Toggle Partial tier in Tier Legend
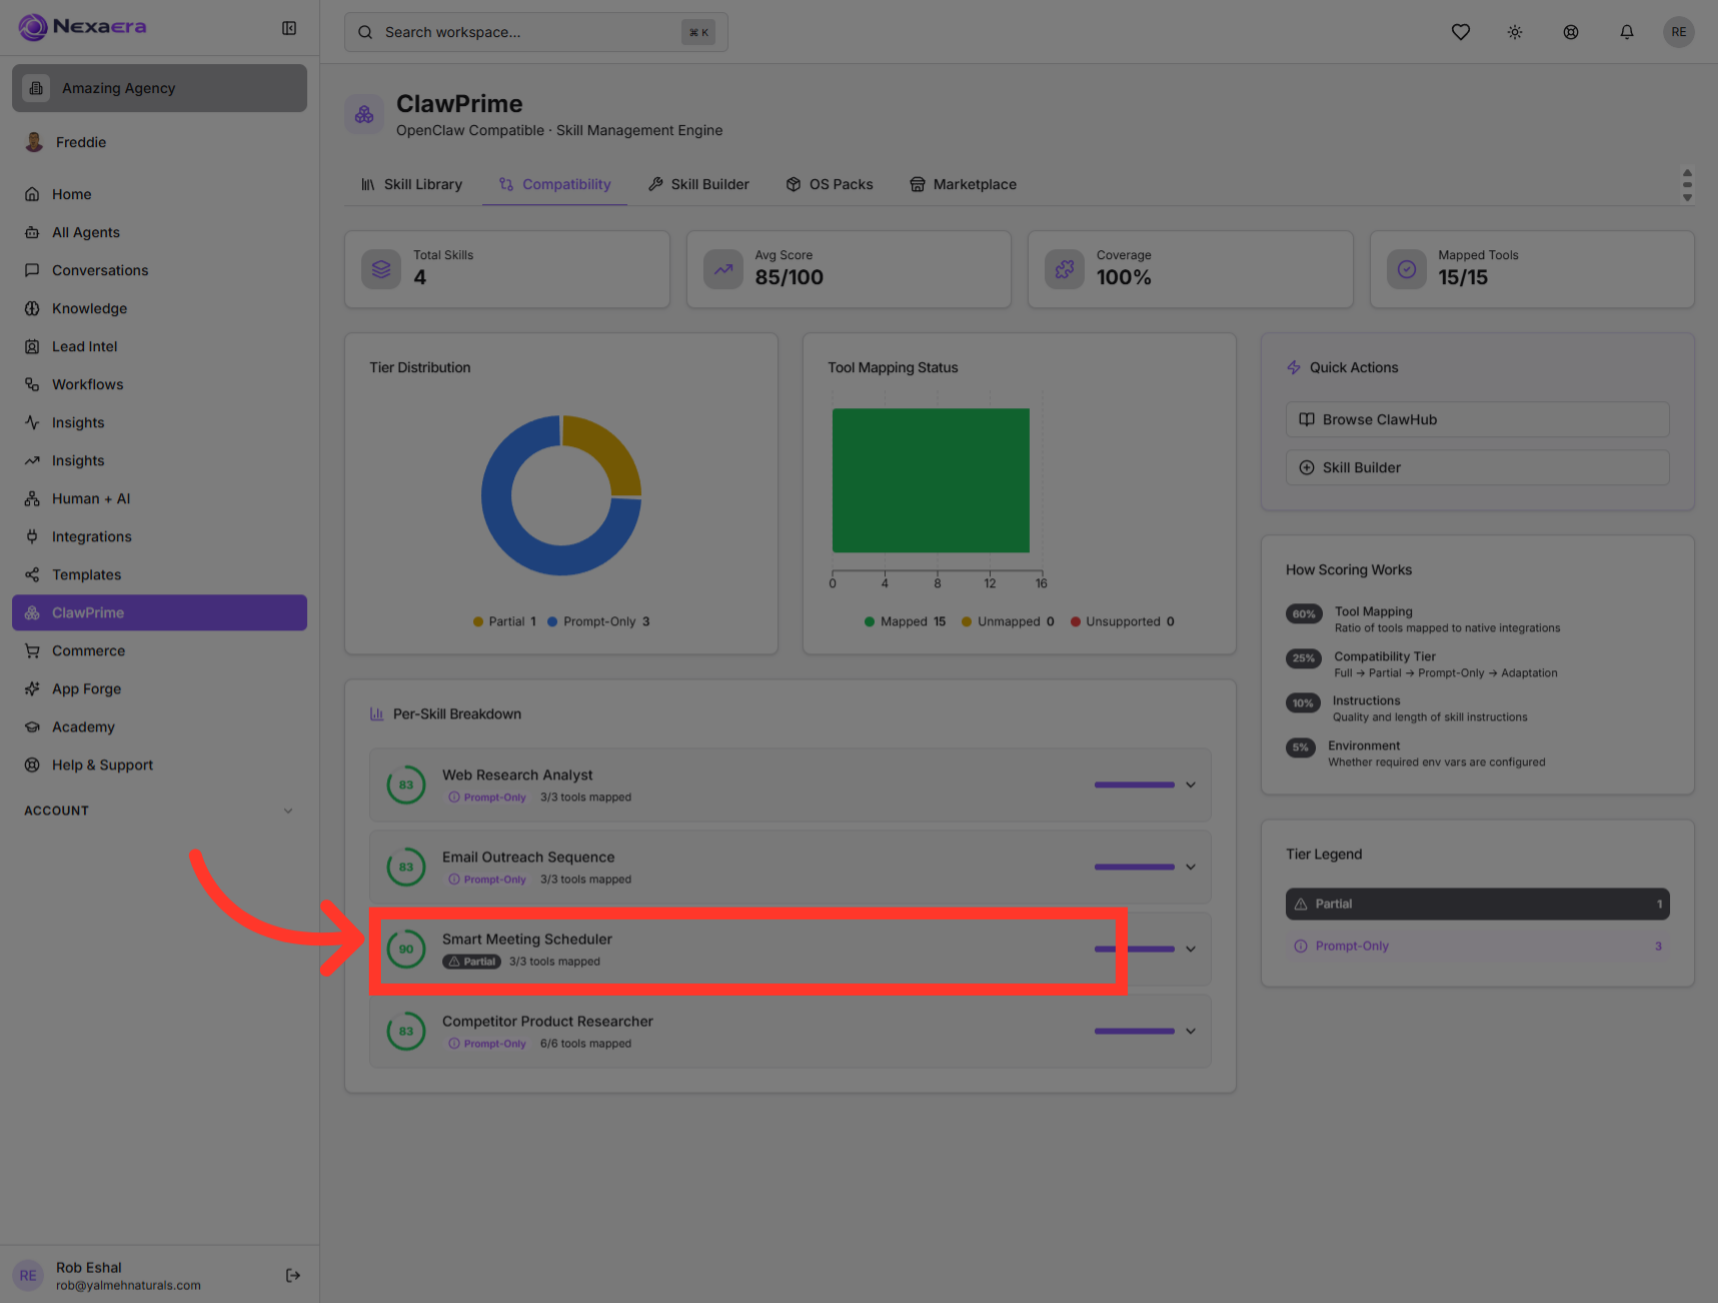Image resolution: width=1718 pixels, height=1303 pixels. (1477, 903)
